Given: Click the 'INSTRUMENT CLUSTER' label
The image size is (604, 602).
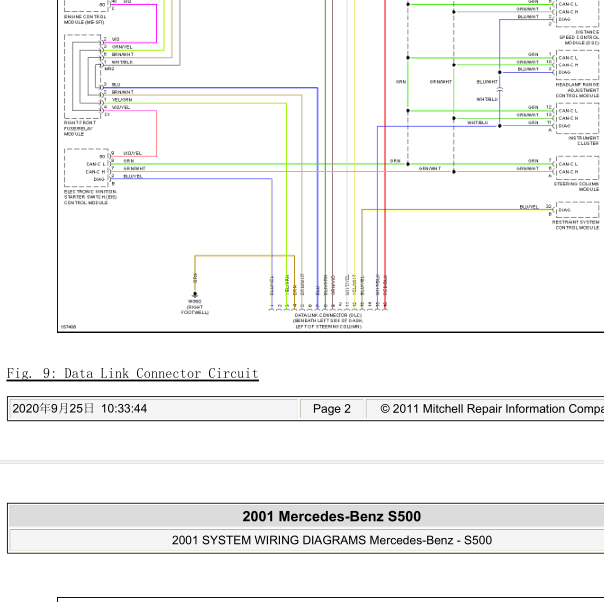Looking at the screenshot, I should (584, 141).
